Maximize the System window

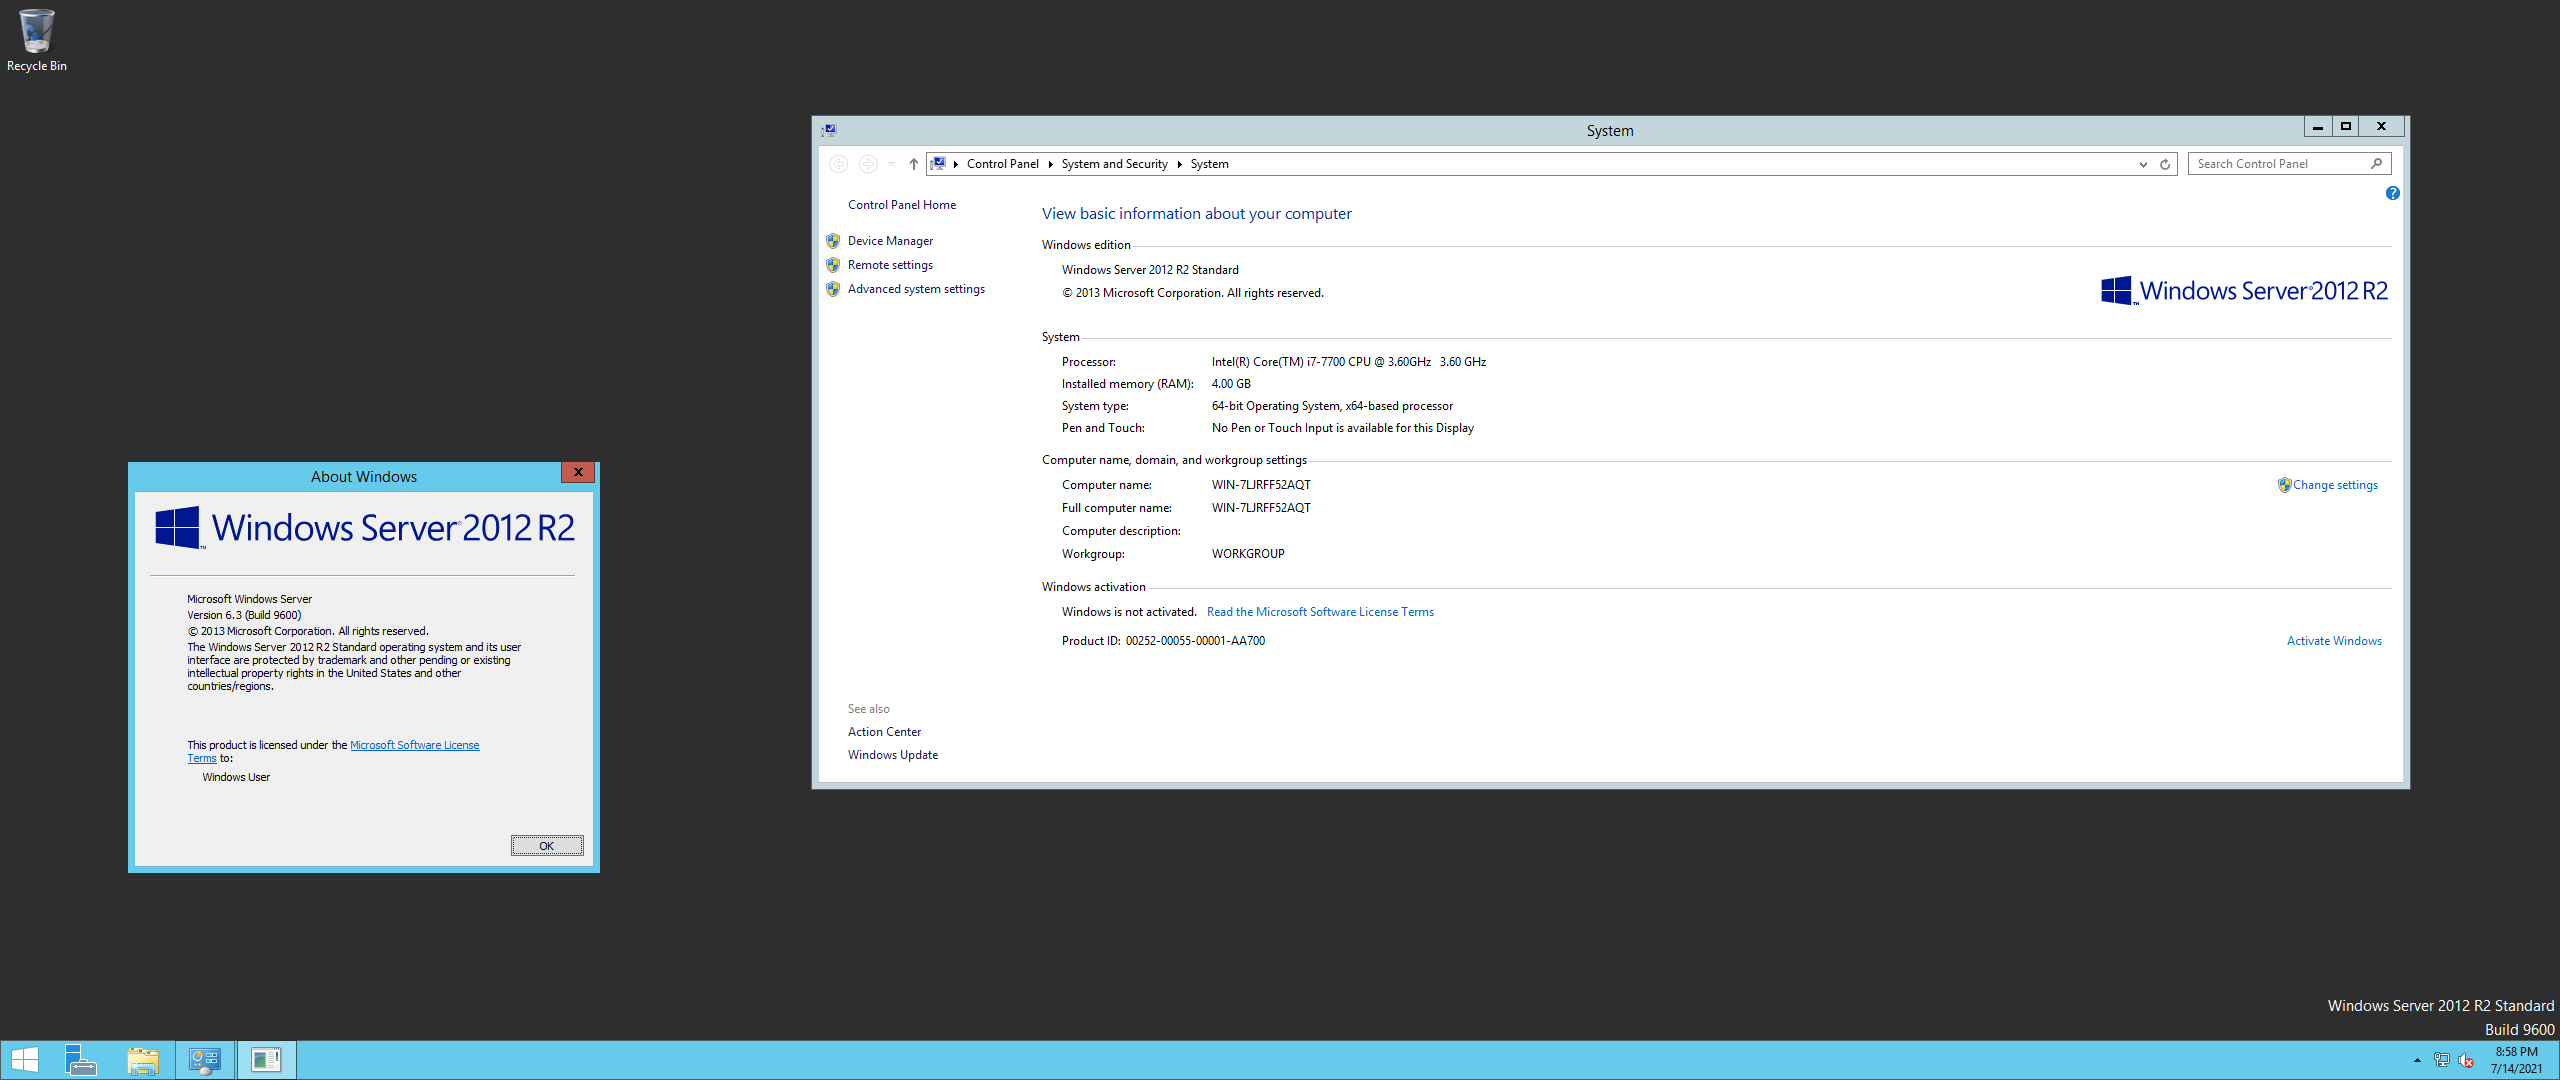(x=2345, y=127)
